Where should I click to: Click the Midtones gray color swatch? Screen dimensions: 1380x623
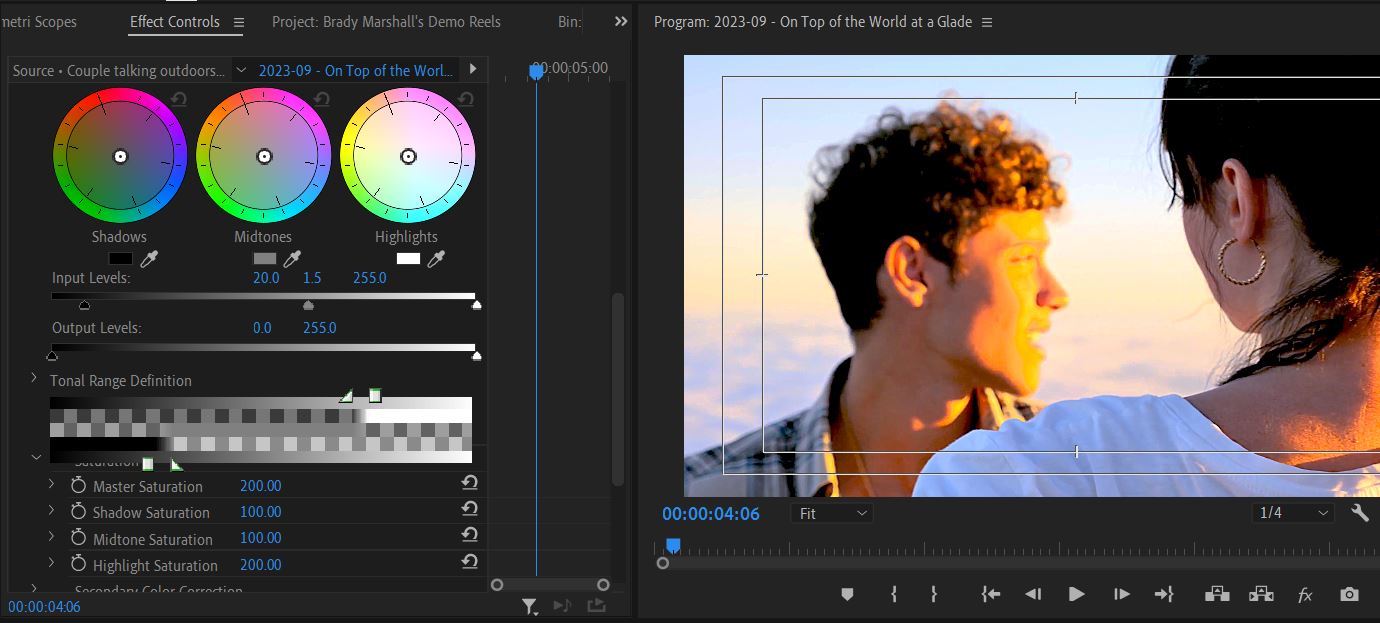click(x=265, y=258)
